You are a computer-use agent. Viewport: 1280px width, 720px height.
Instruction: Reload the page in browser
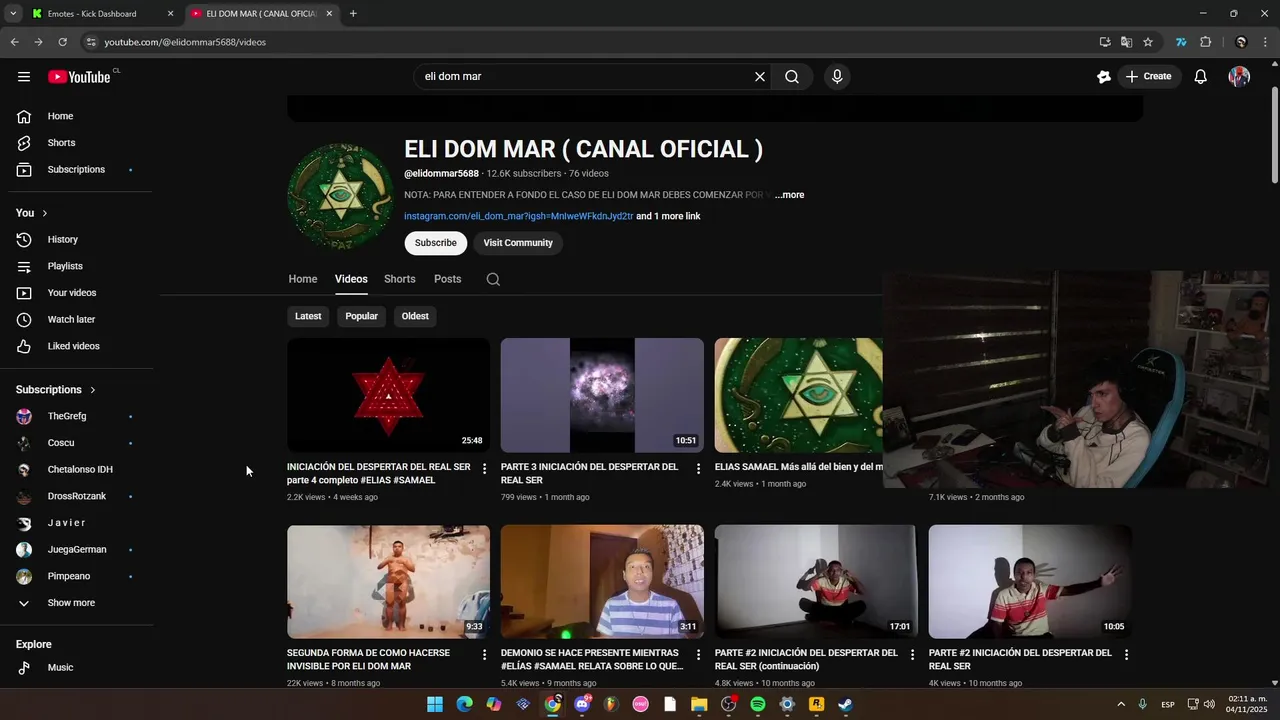click(62, 42)
